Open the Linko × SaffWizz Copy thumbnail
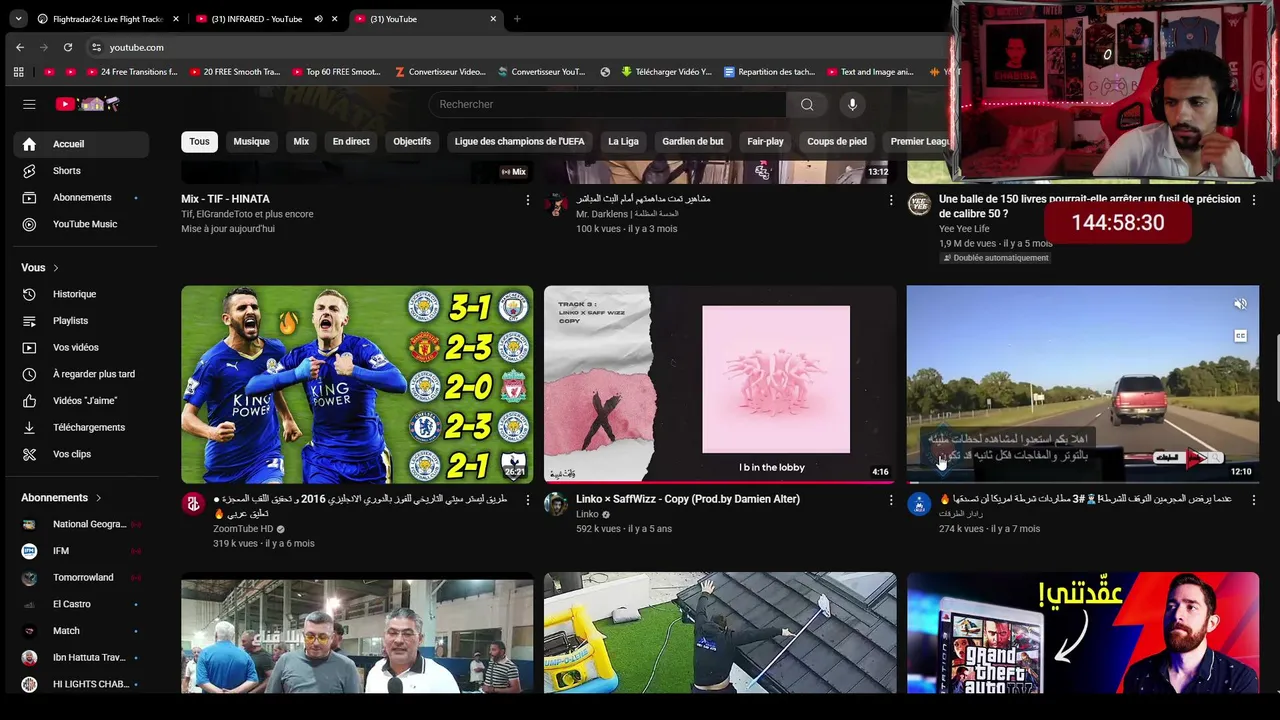The image size is (1280, 720). point(720,384)
